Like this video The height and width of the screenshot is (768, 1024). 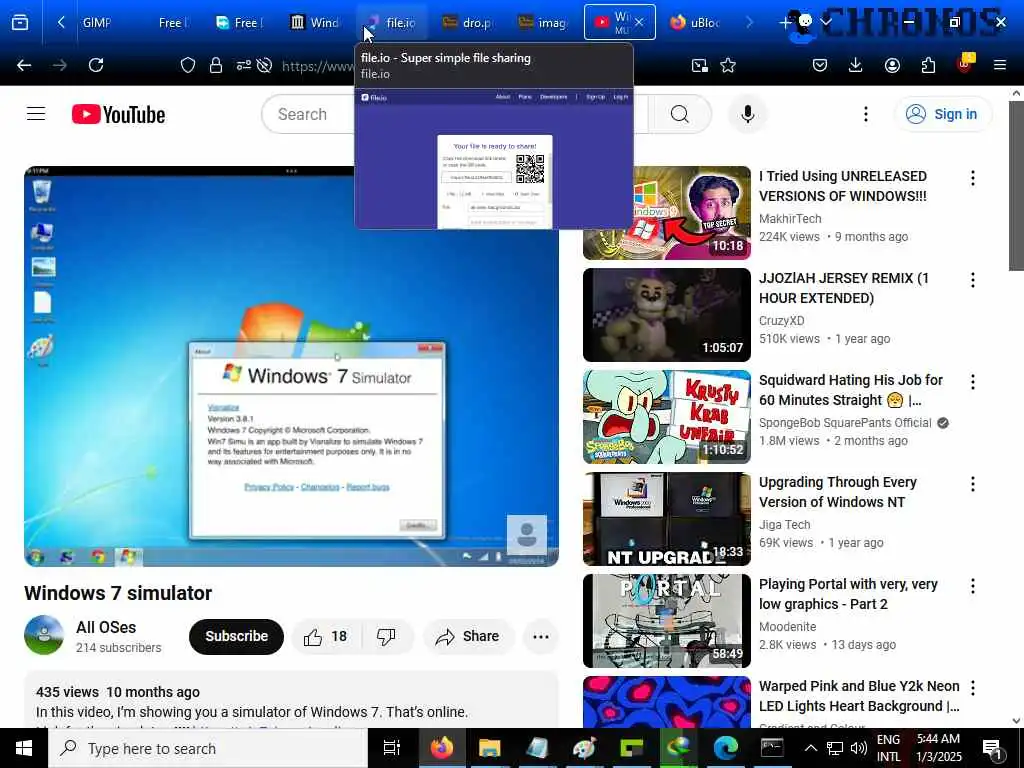pyautogui.click(x=325, y=637)
